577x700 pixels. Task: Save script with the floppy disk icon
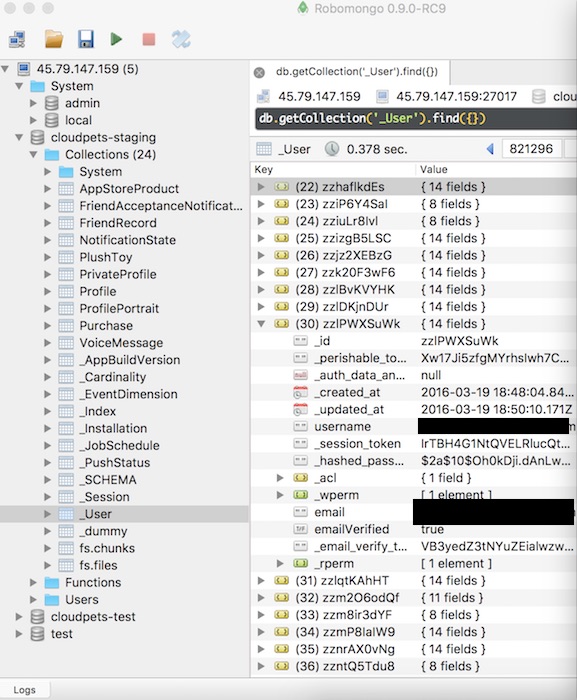86,39
